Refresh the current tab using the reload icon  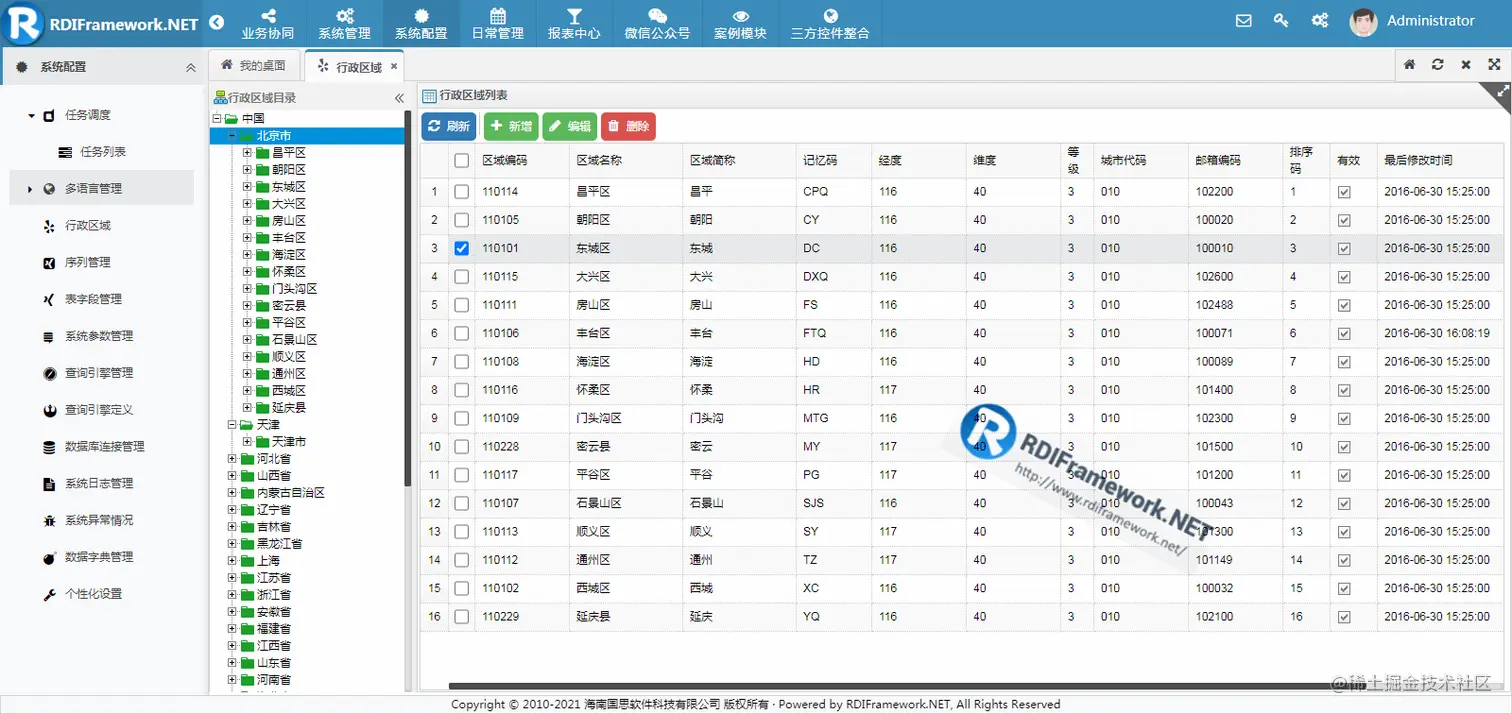click(1437, 64)
